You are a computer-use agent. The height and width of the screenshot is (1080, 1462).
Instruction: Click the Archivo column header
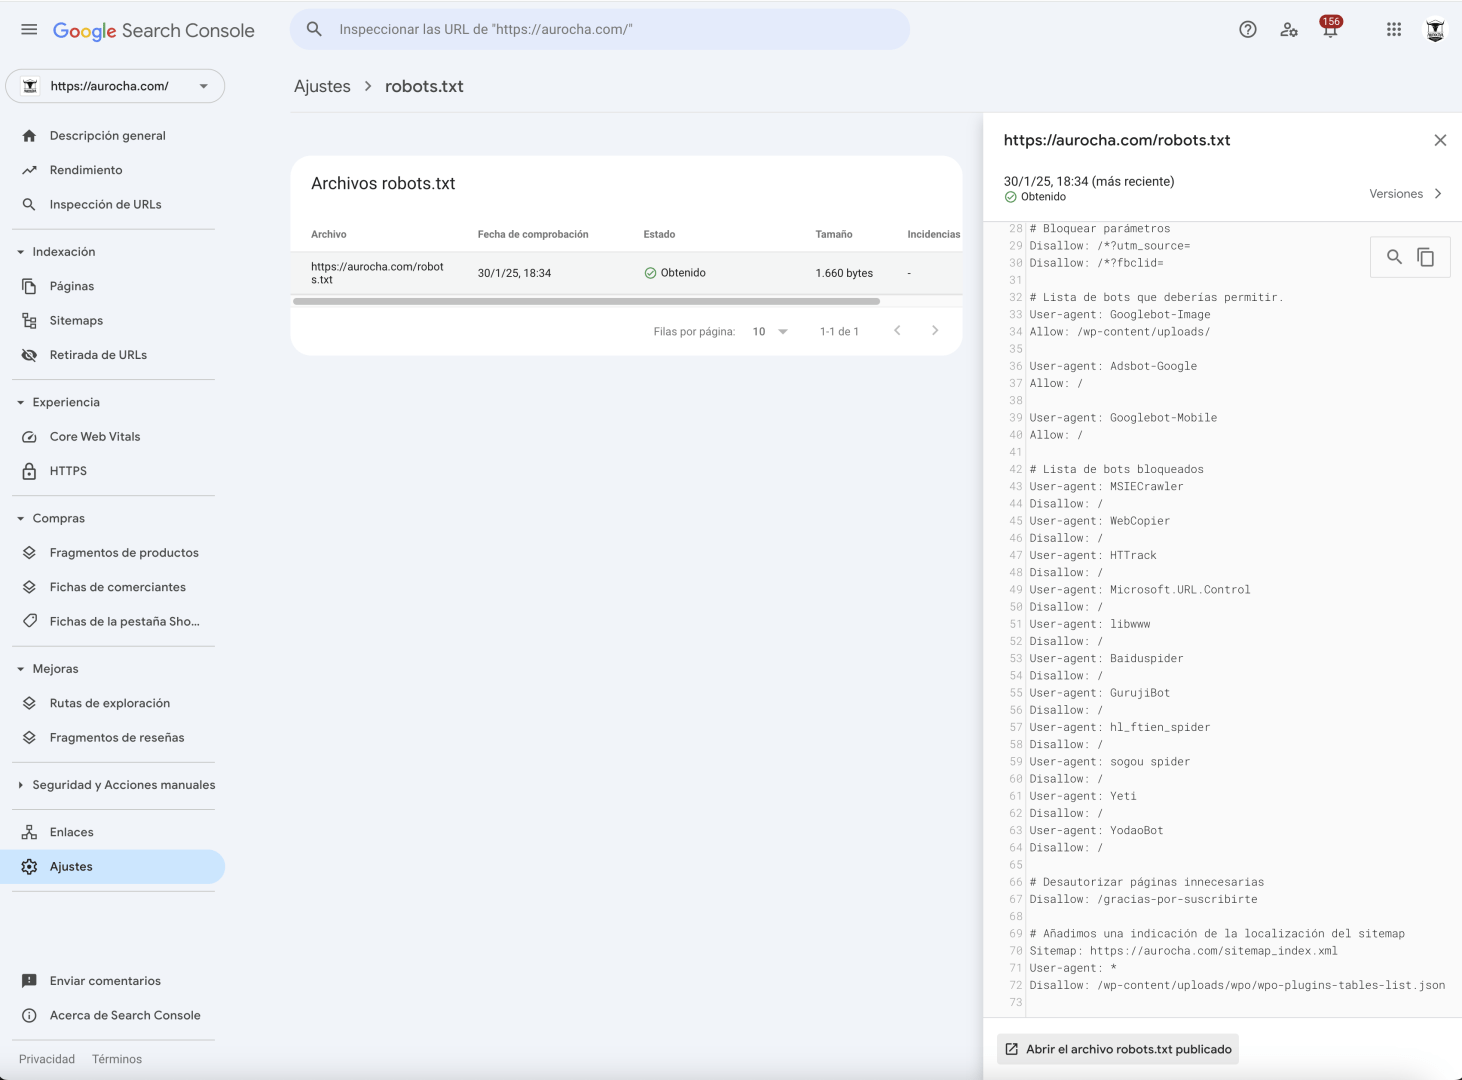click(x=329, y=234)
